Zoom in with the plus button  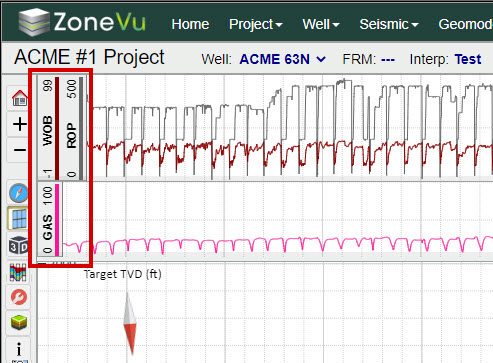[20, 124]
